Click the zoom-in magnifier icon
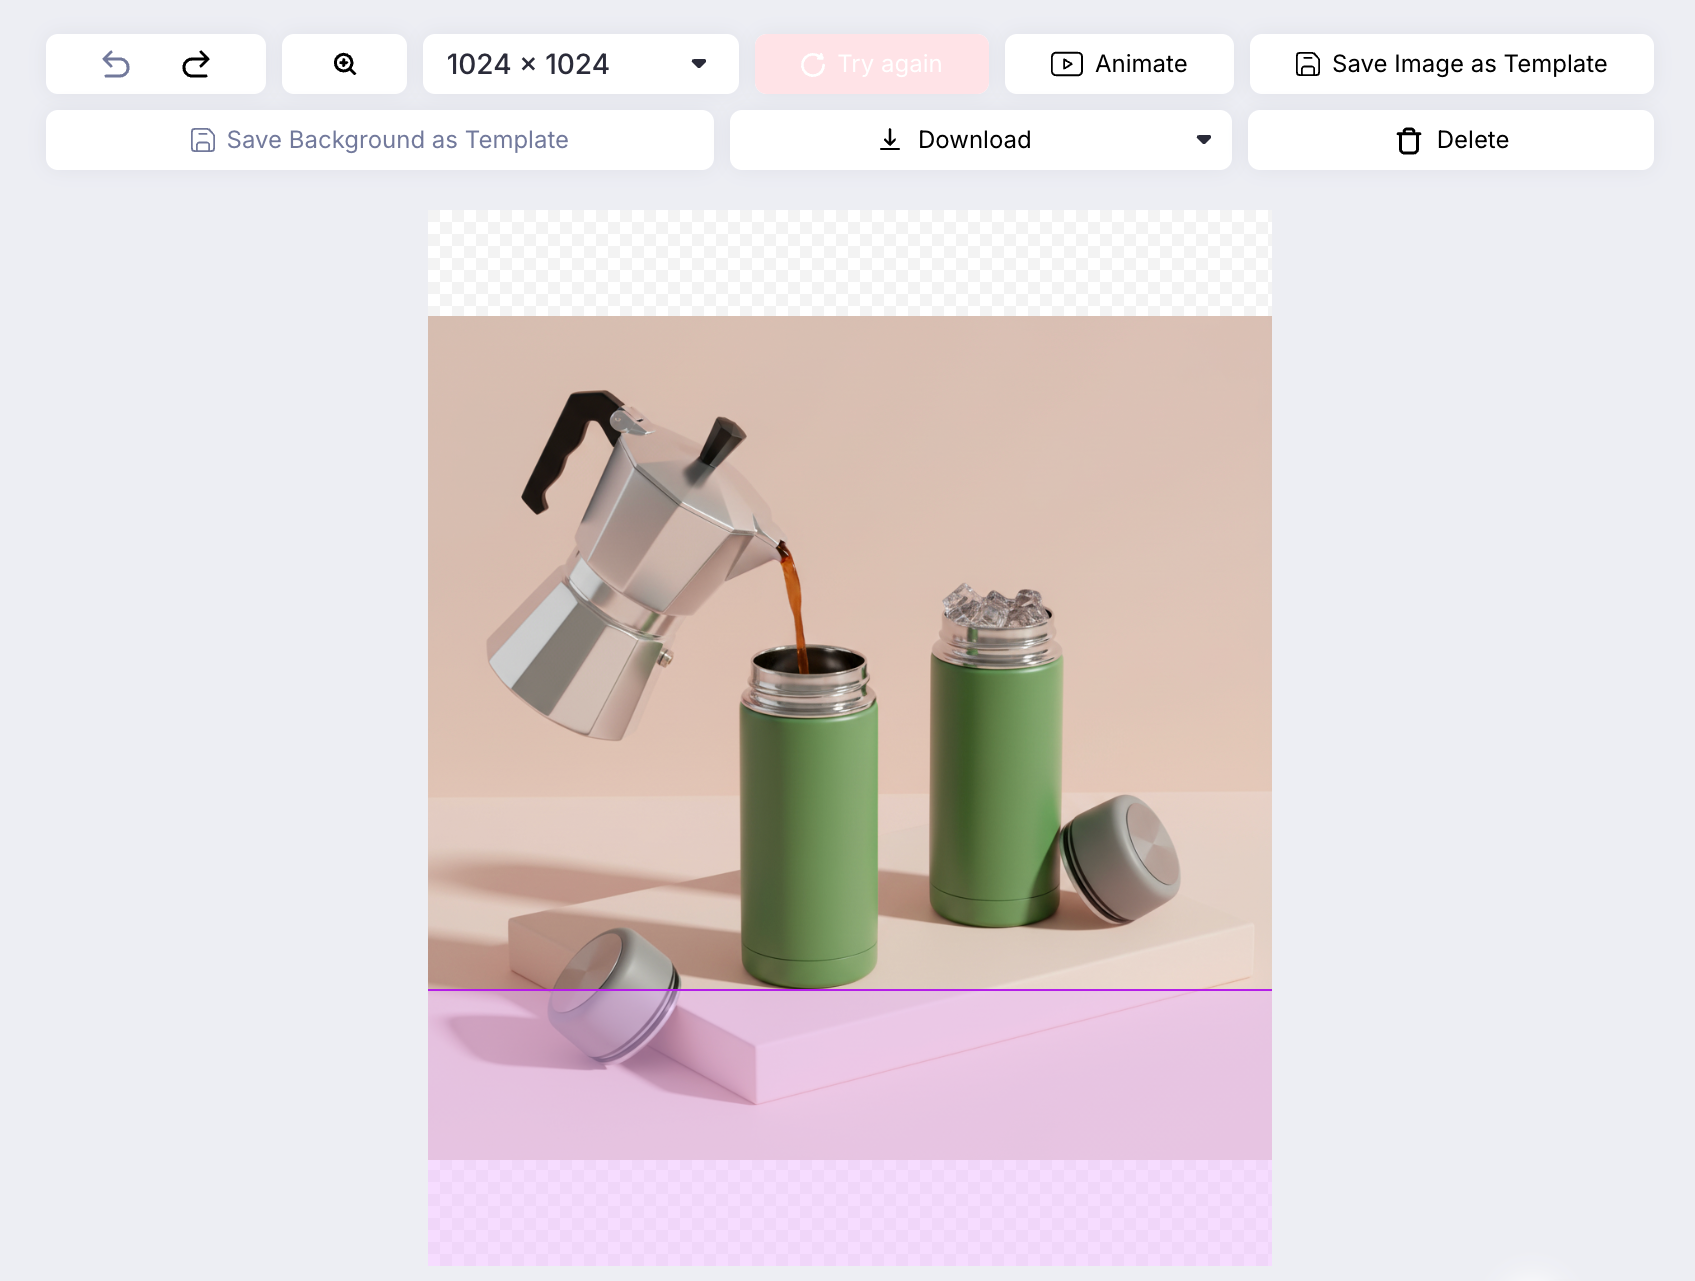This screenshot has height=1281, width=1695. click(345, 65)
